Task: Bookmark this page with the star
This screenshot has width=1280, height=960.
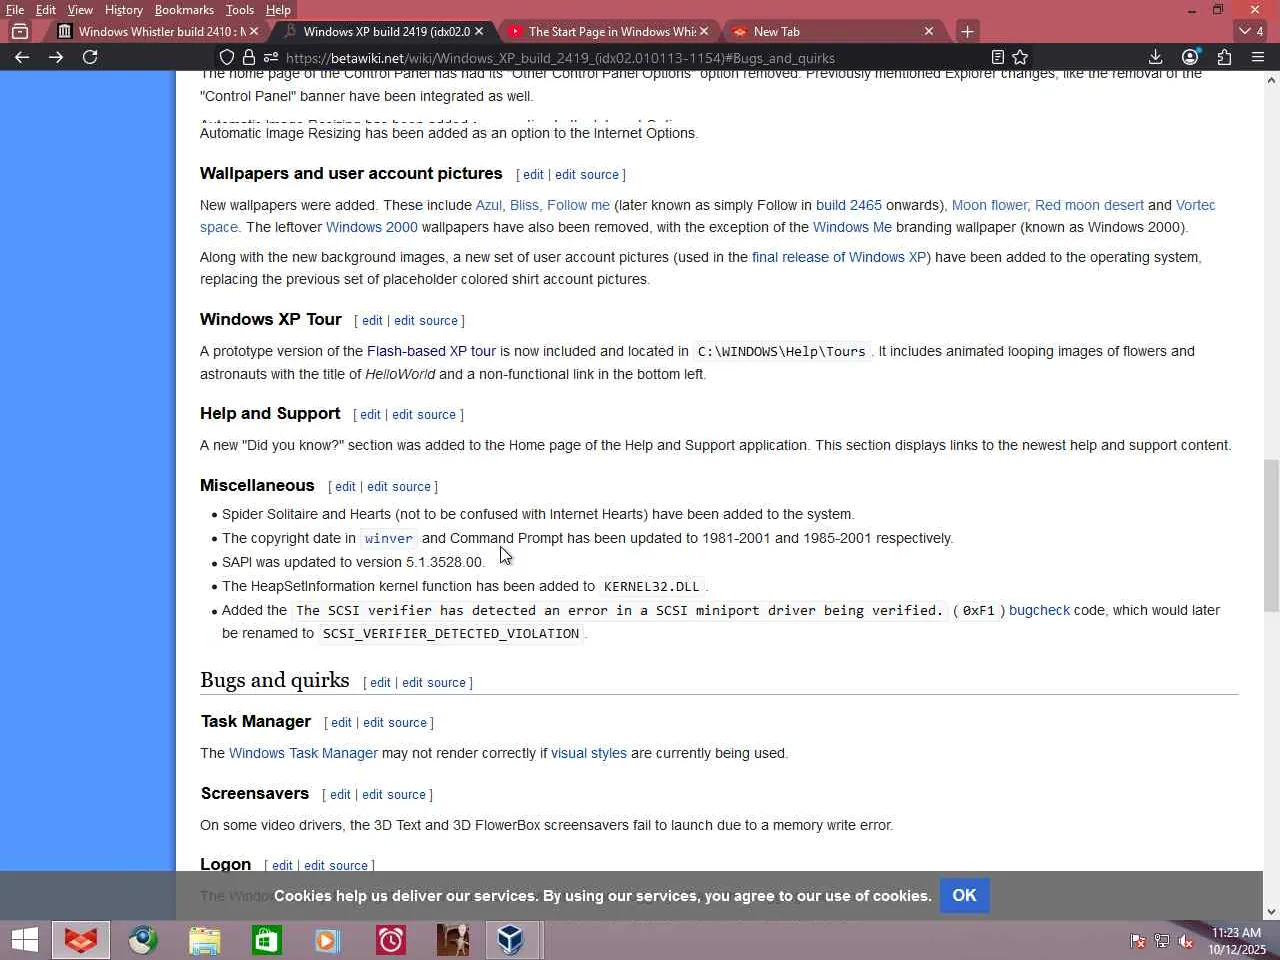Action: click(1020, 57)
